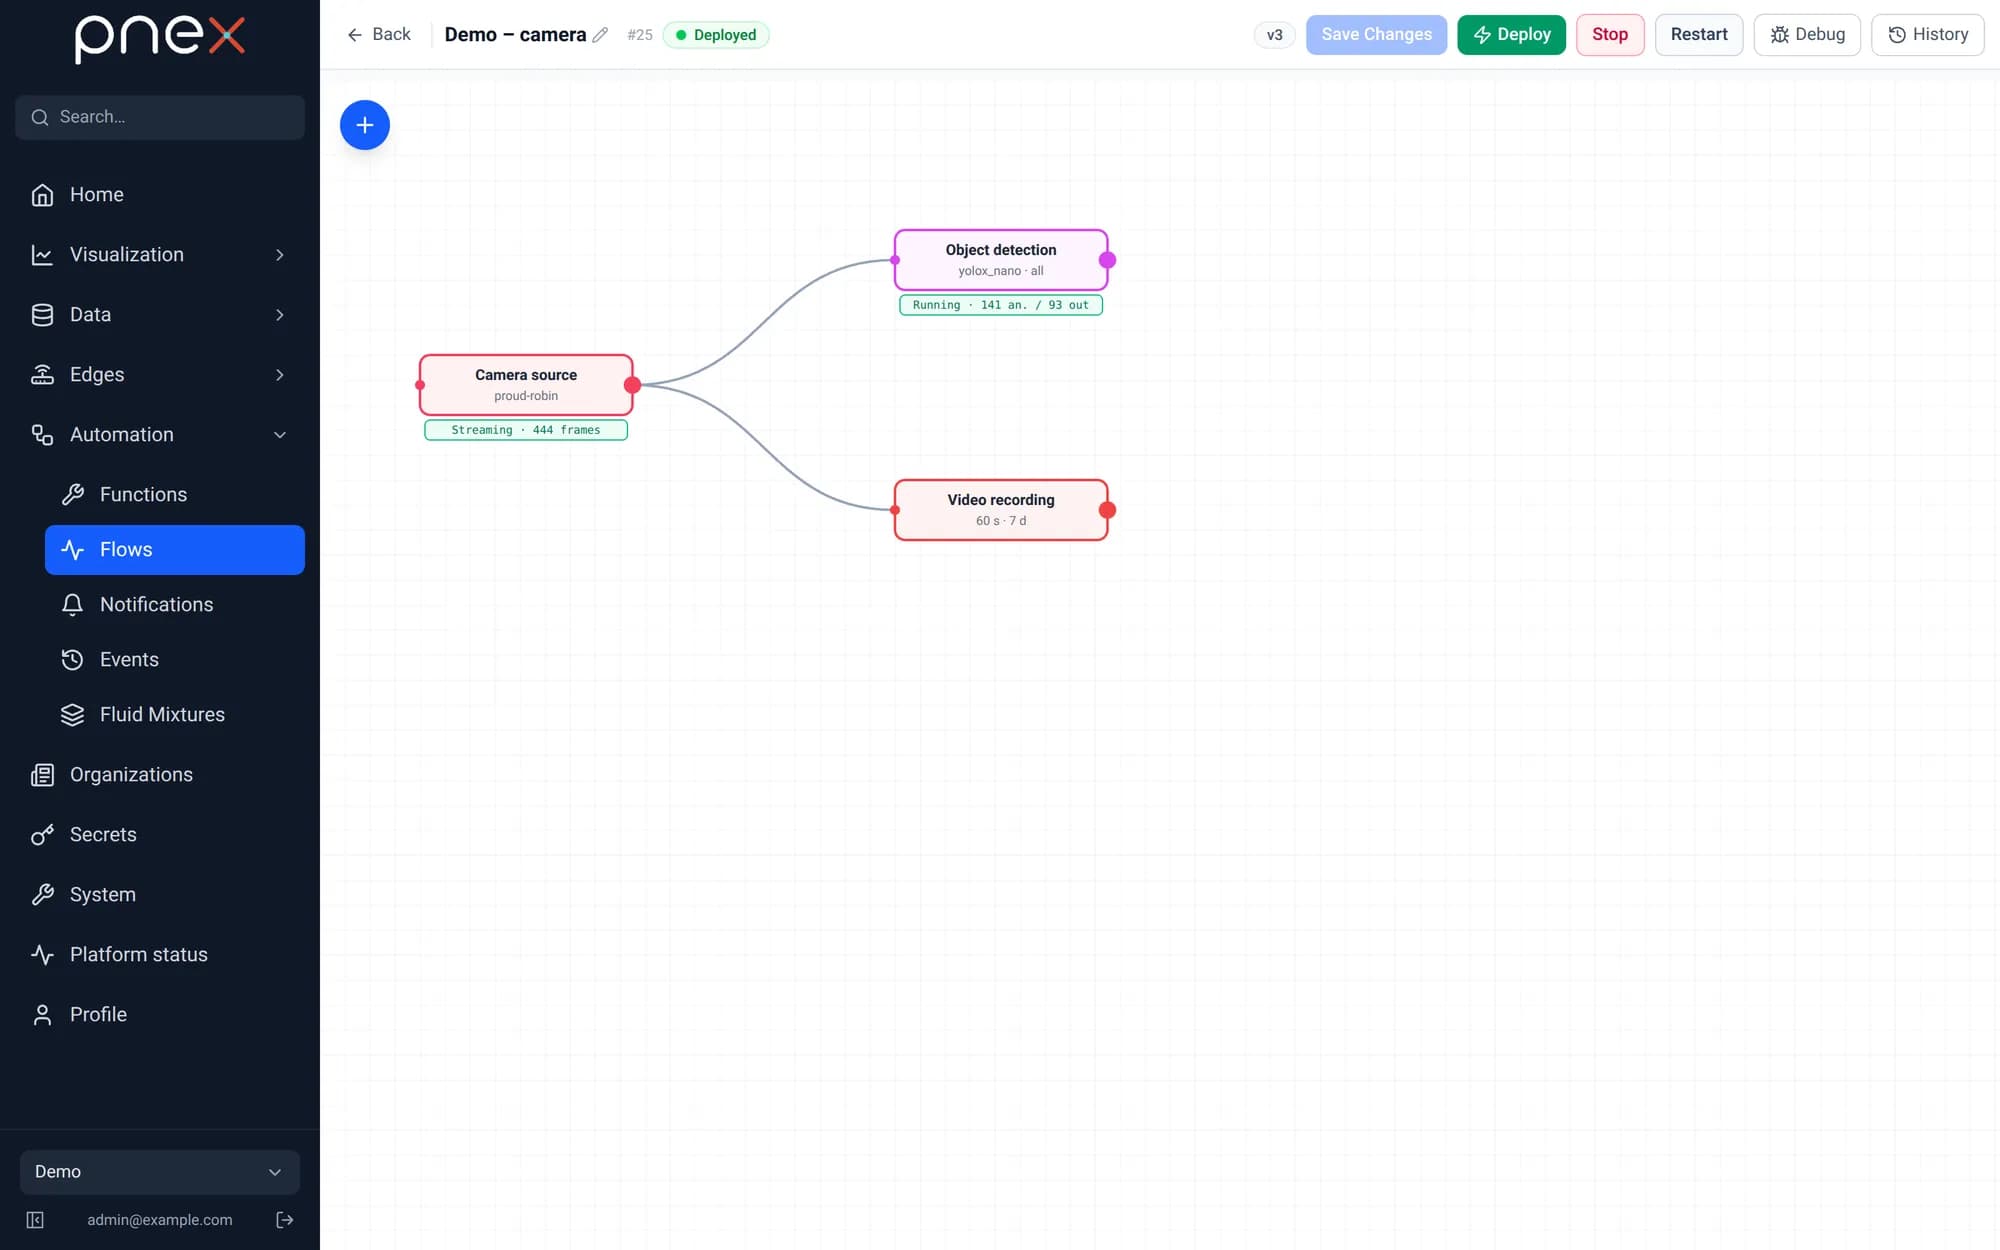Click the Video recording output port

(x=1107, y=510)
